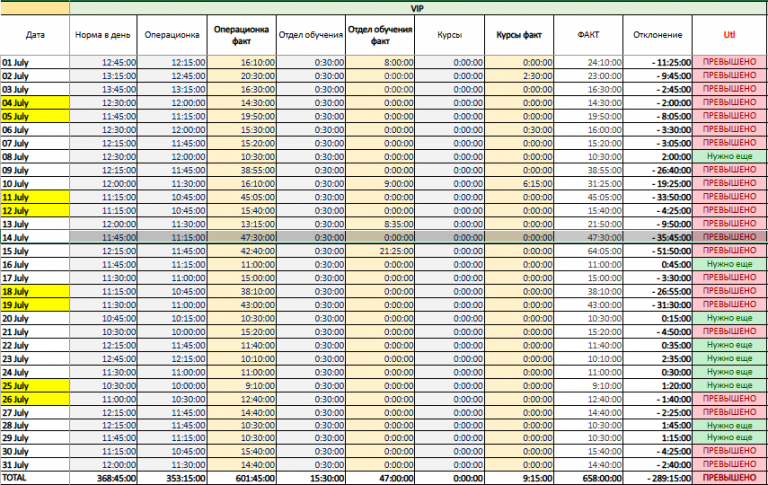Image resolution: width=768 pixels, height=485 pixels.
Task: Click the Операционка факт column header
Action: pyautogui.click(x=241, y=35)
